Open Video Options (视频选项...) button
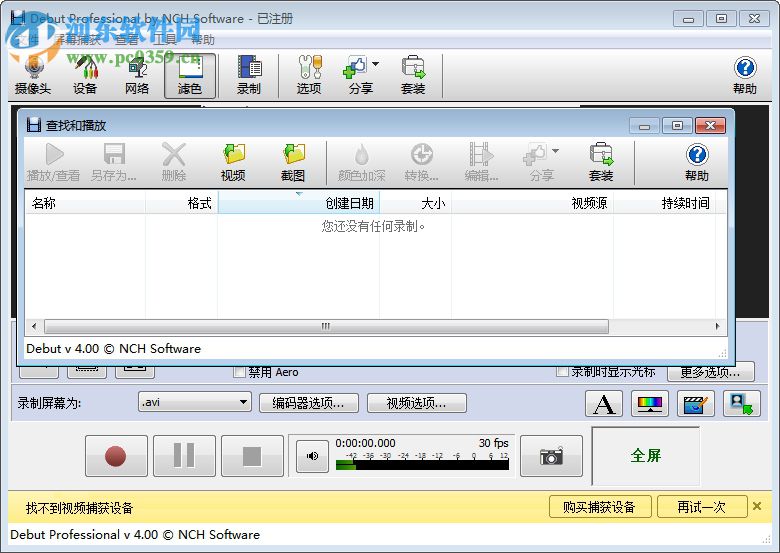The height and width of the screenshot is (553, 780). coord(416,403)
